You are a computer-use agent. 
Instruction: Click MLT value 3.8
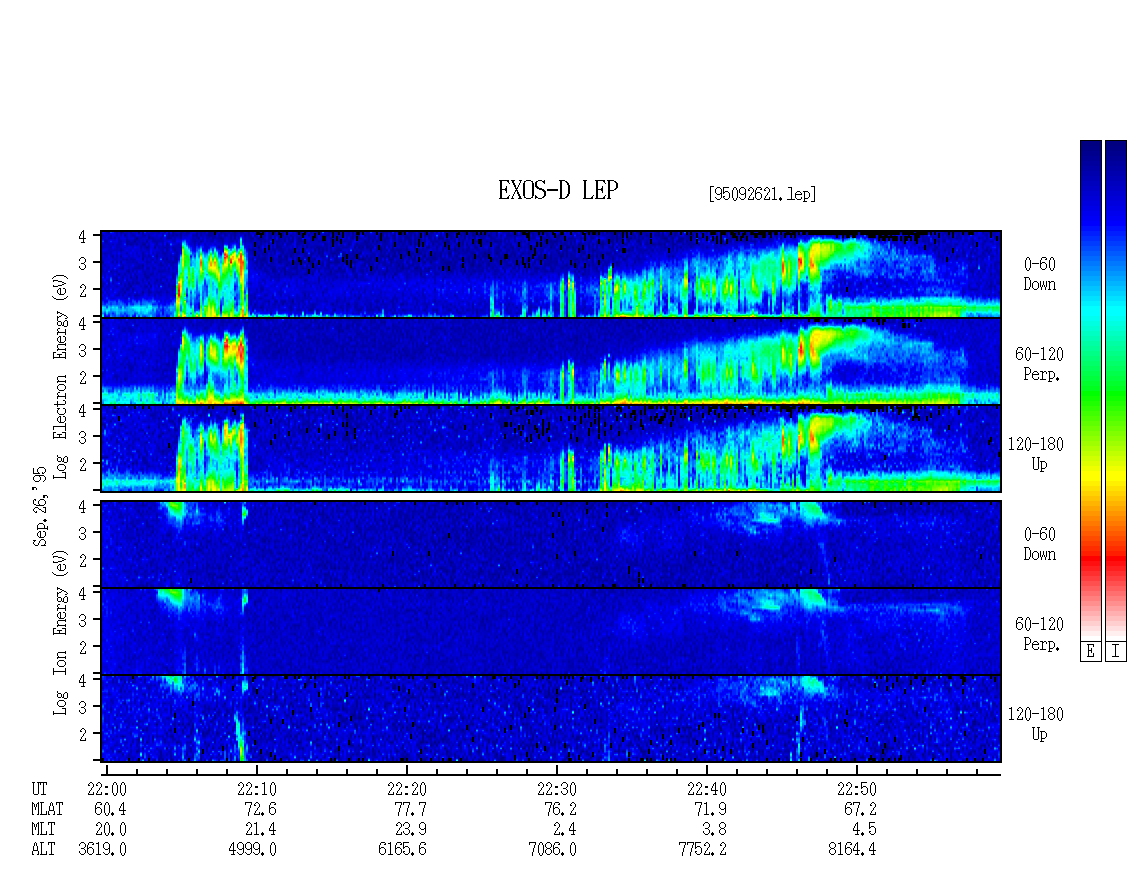coord(714,830)
